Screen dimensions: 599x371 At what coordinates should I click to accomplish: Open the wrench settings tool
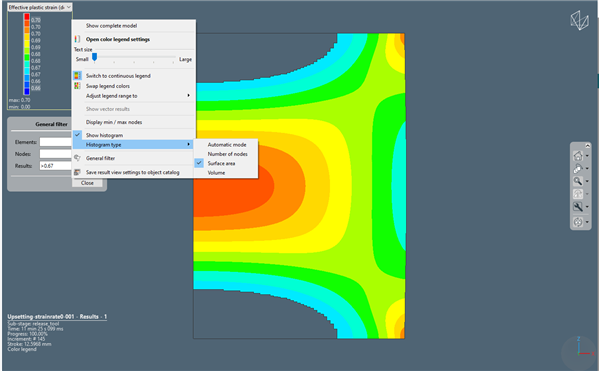point(578,207)
